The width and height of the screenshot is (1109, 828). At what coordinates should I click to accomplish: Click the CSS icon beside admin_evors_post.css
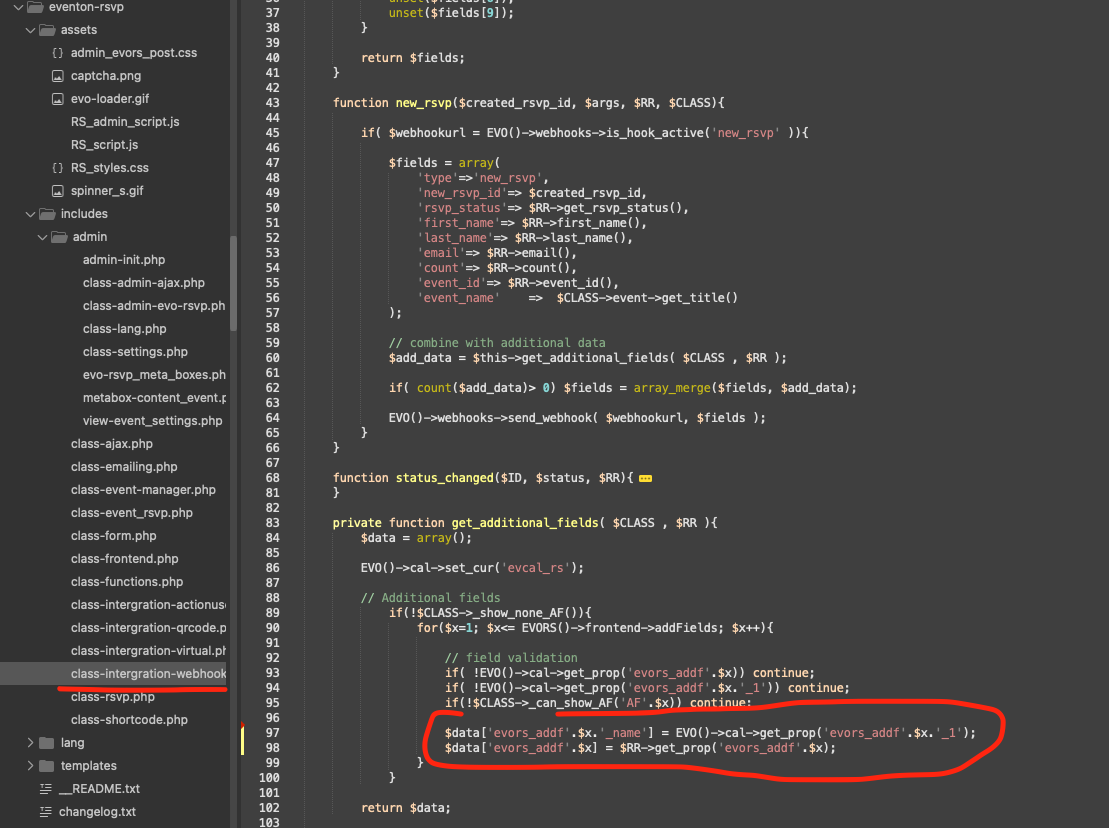58,53
